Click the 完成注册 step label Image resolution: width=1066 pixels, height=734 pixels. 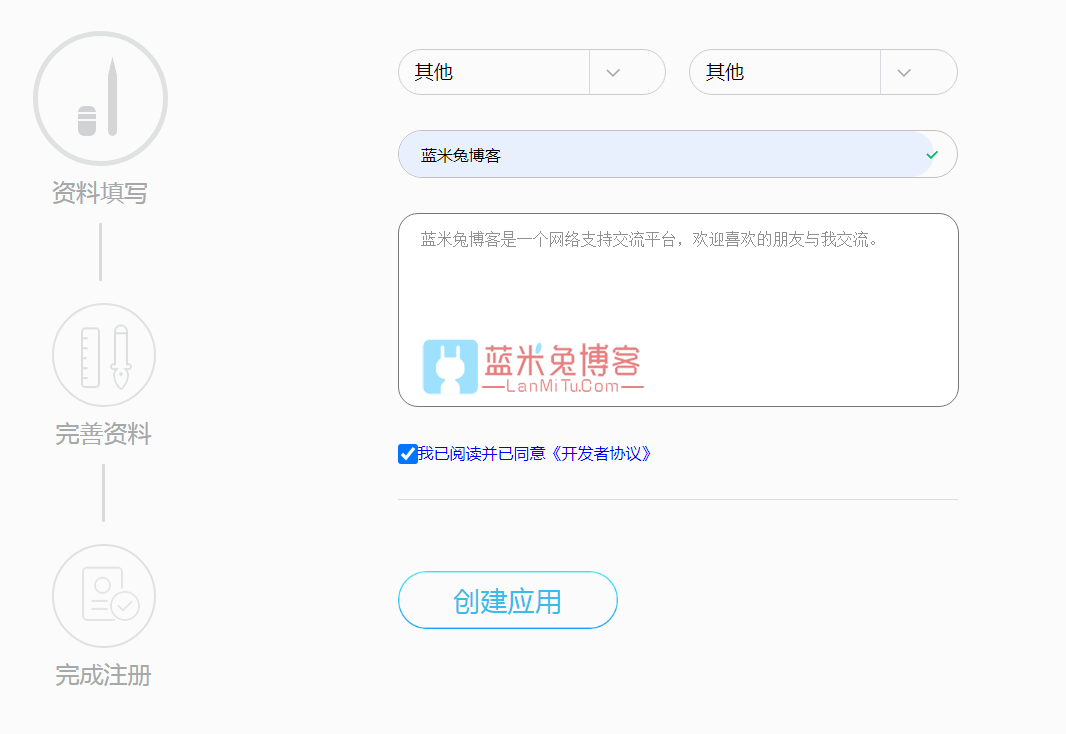pos(103,675)
